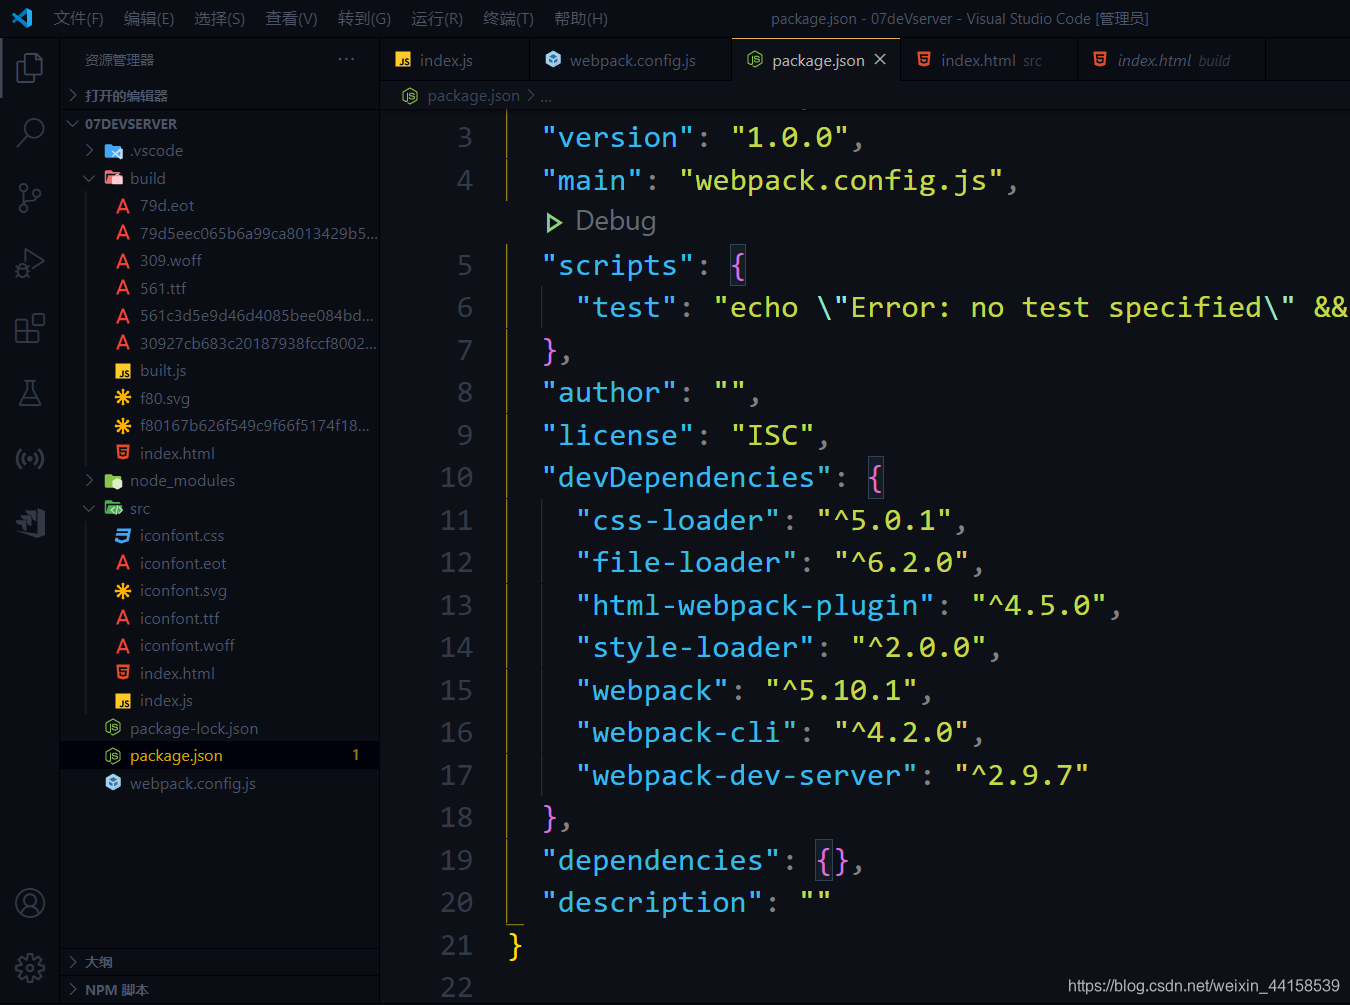Open the File menu (文件)
The image size is (1350, 1005).
[79, 18]
